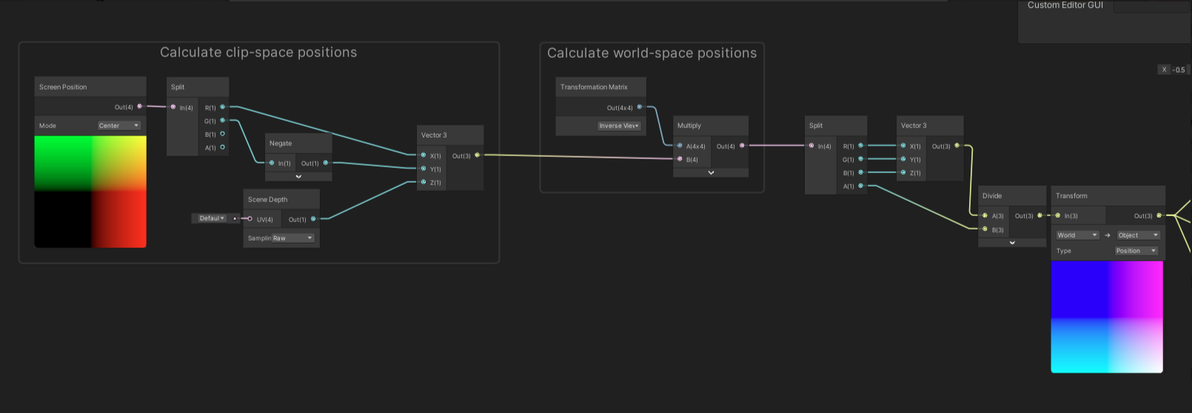Collapse the Negate node preview chevron
1192x413 pixels.
click(x=299, y=176)
